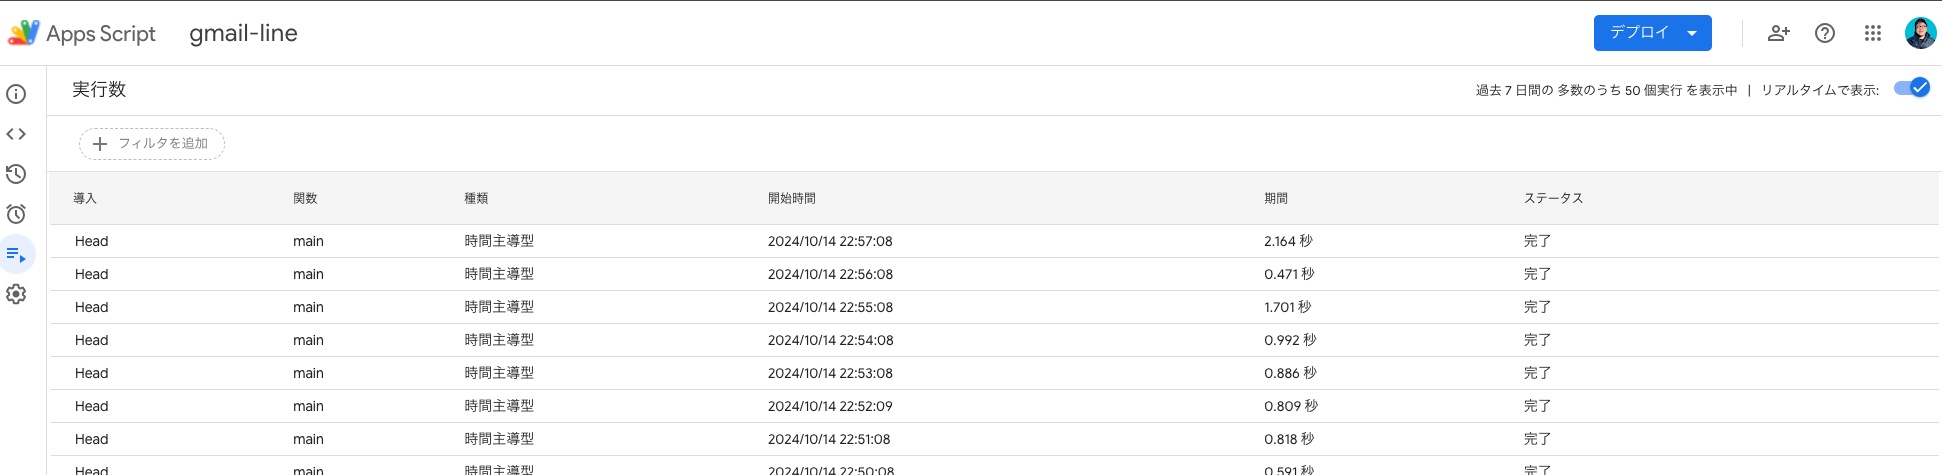Image resolution: width=1942 pixels, height=475 pixels.
Task: Expand the 22:54:08 execution row
Action: tap(830, 340)
